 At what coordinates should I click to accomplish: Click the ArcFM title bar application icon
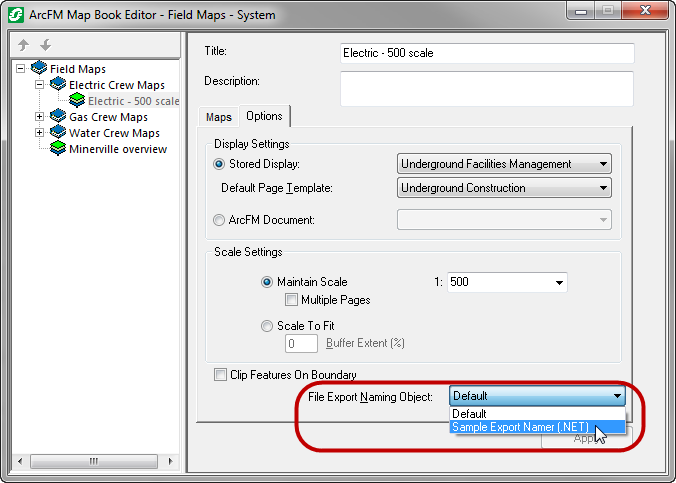17,15
